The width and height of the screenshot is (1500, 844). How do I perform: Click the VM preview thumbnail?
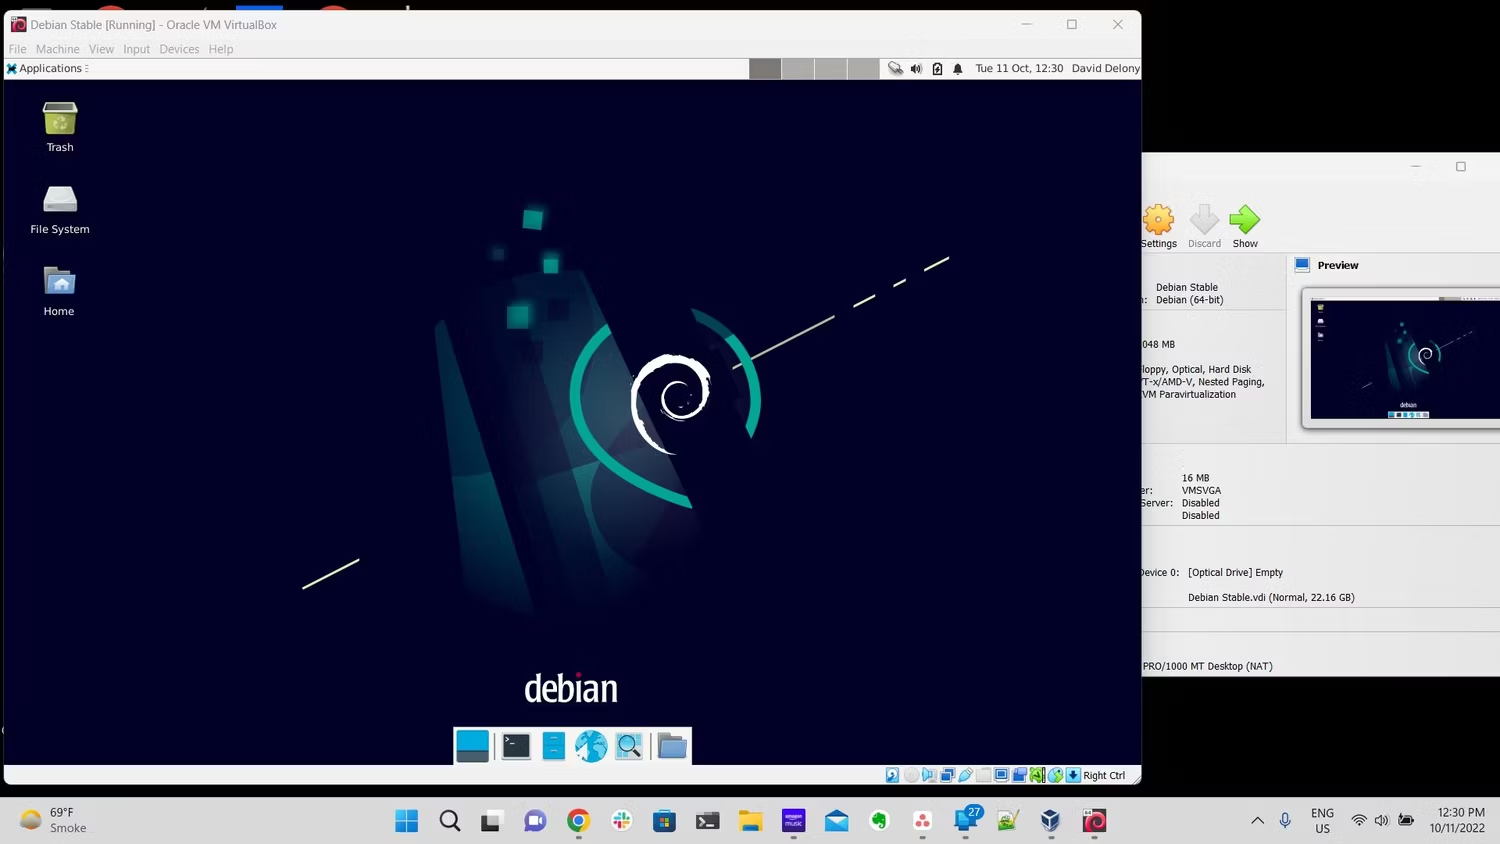coord(1404,359)
